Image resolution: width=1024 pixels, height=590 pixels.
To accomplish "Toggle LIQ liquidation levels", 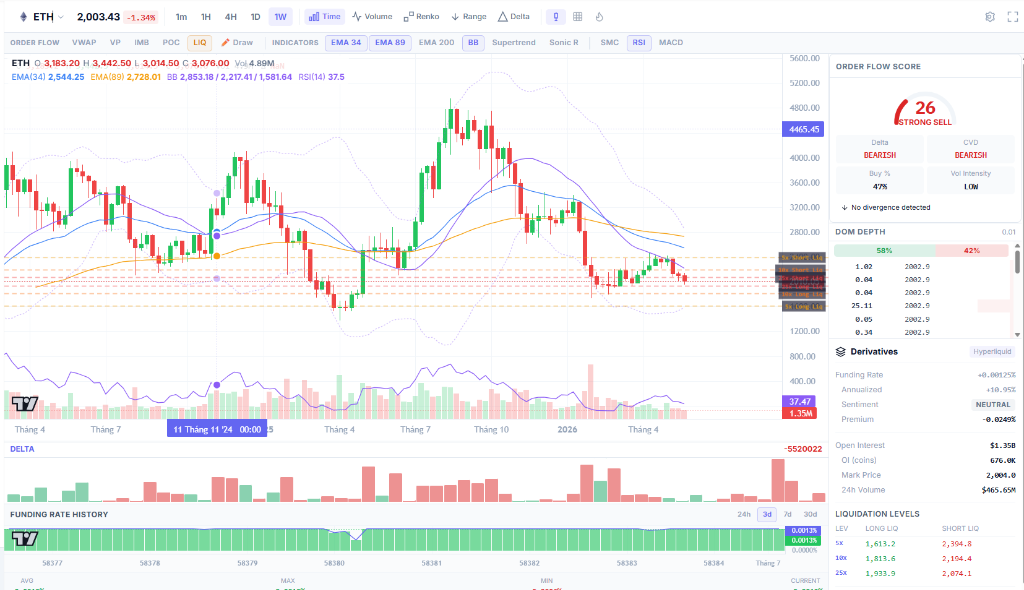I will point(200,42).
